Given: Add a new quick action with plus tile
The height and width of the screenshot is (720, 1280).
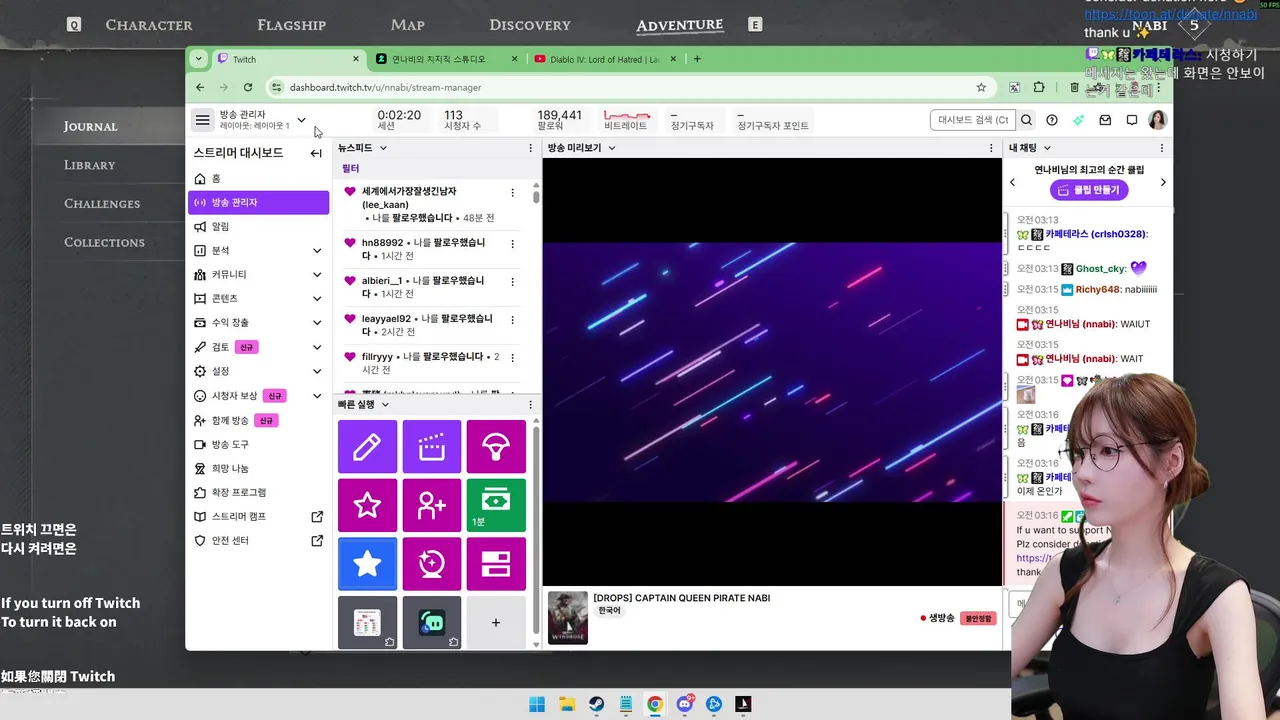Looking at the screenshot, I should coord(496,622).
